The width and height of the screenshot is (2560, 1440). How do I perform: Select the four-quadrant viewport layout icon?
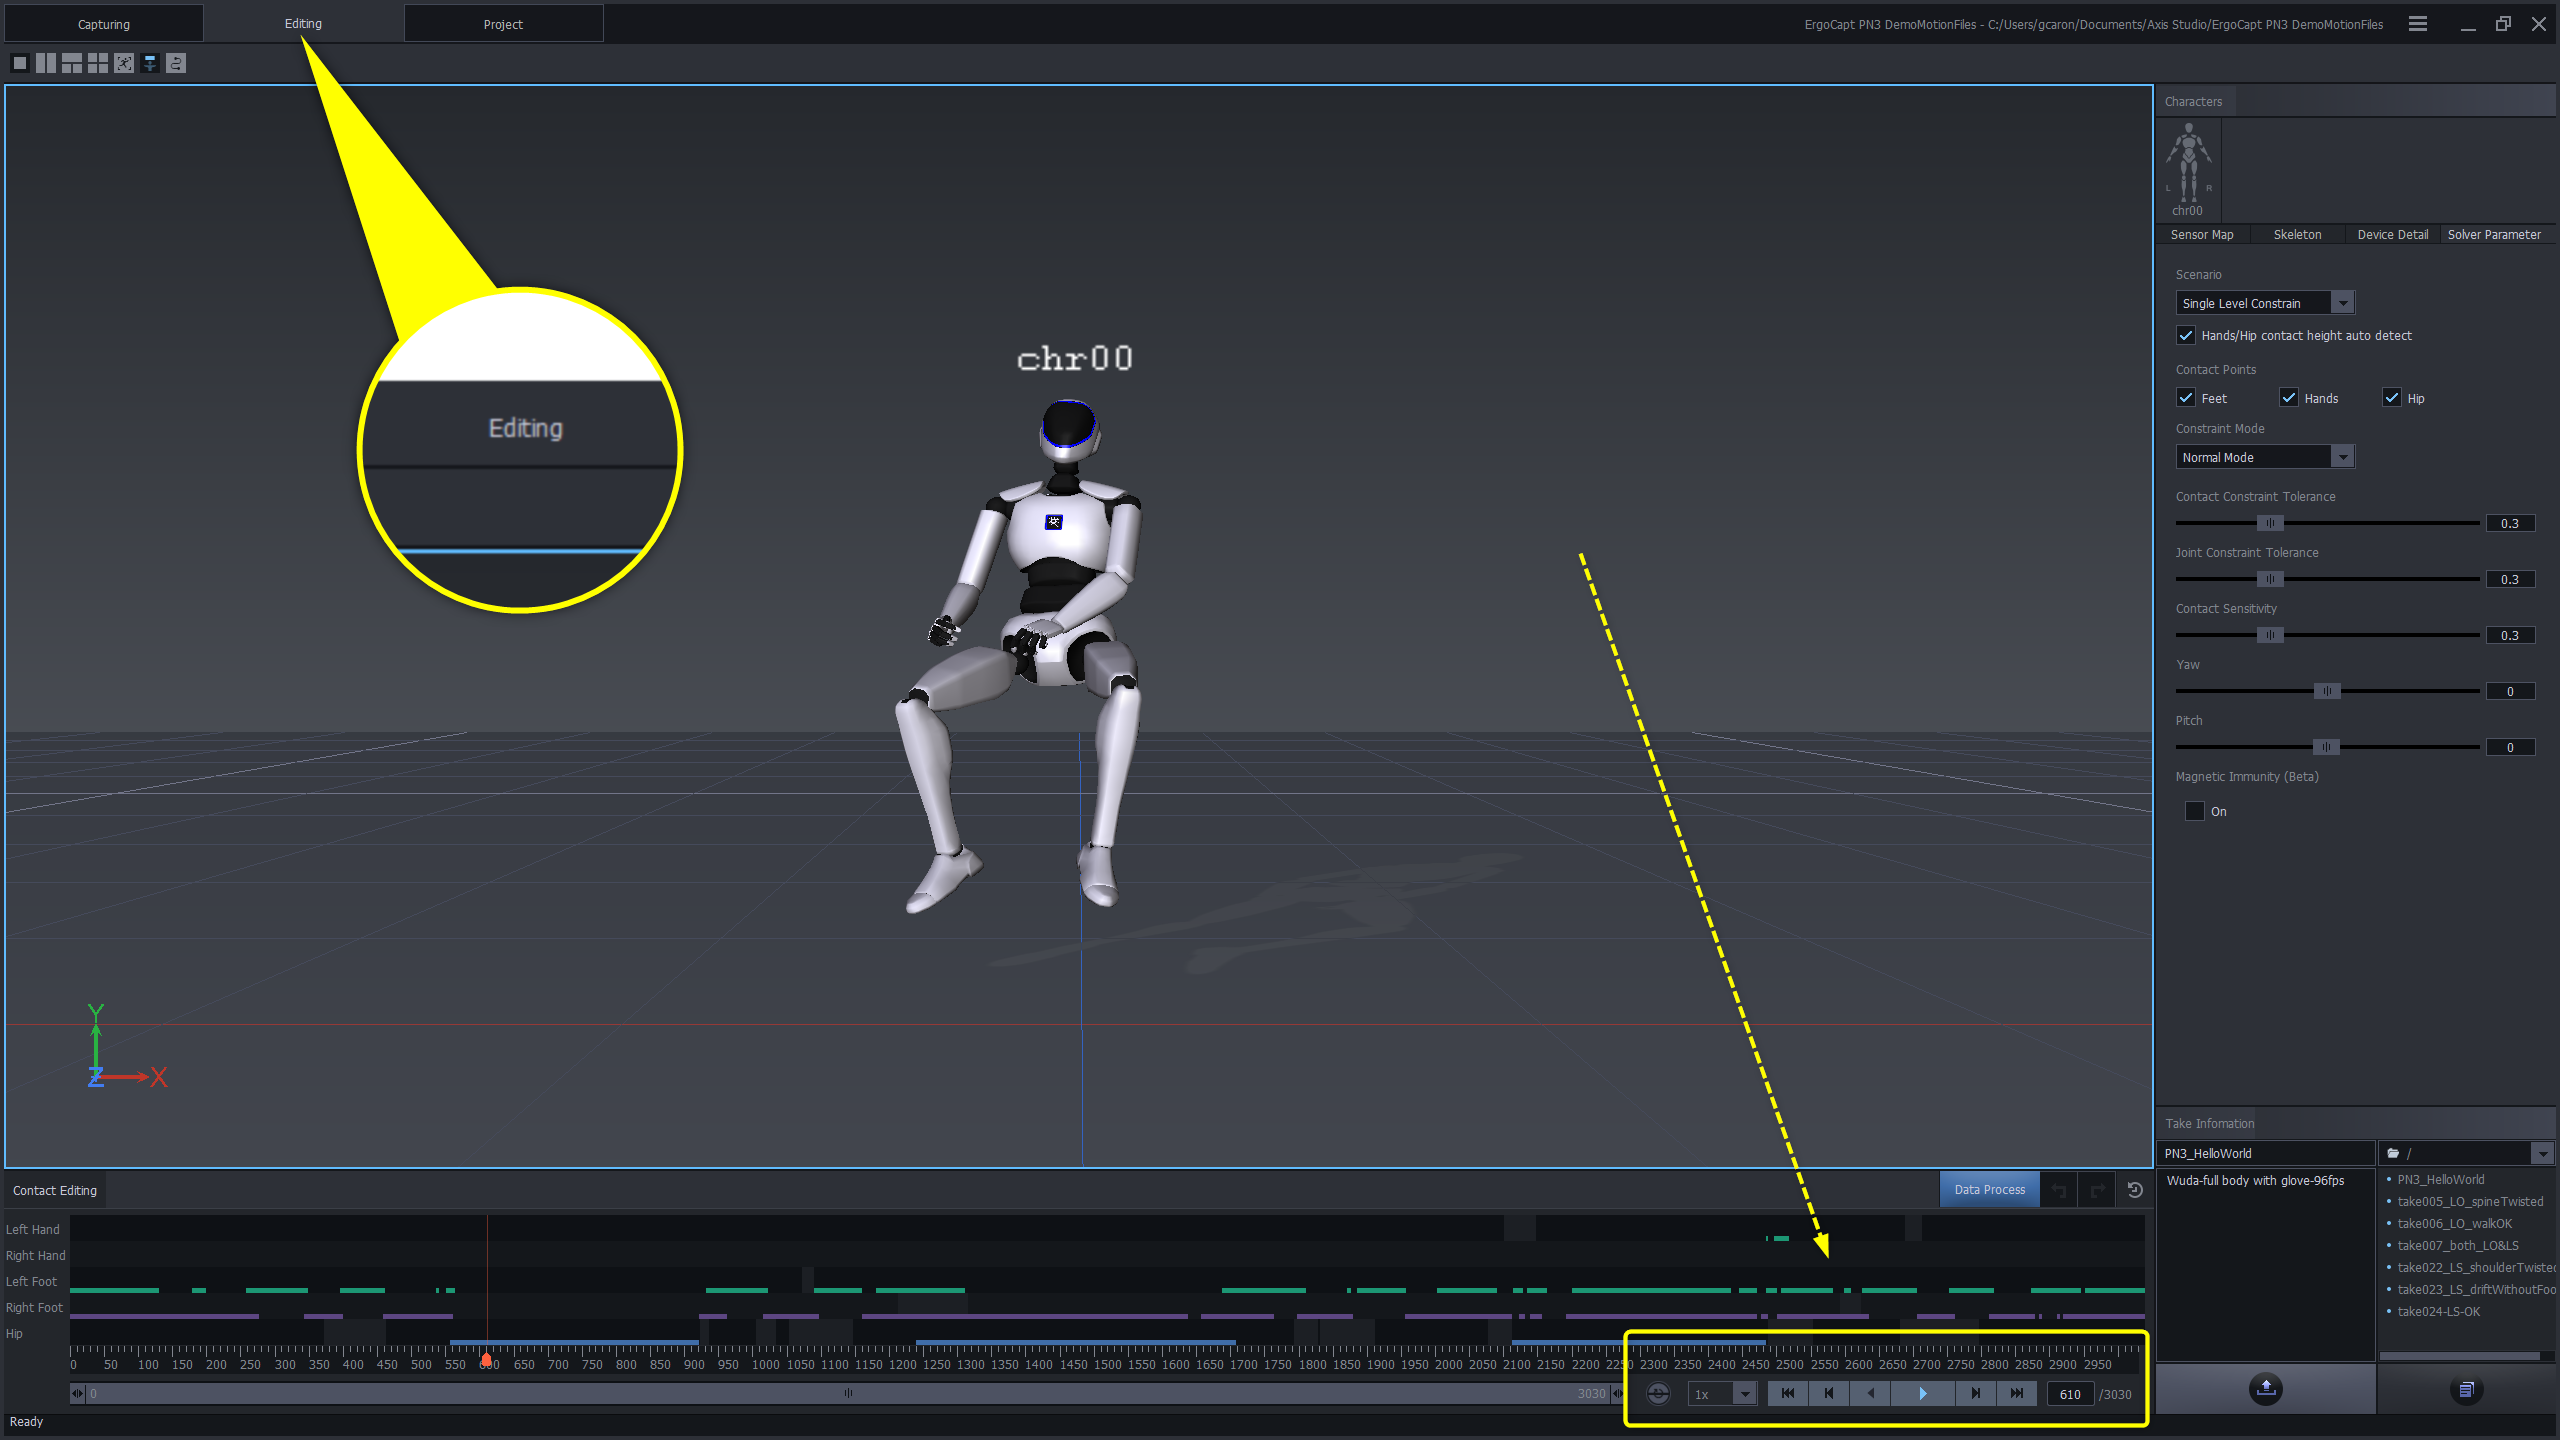(x=98, y=63)
